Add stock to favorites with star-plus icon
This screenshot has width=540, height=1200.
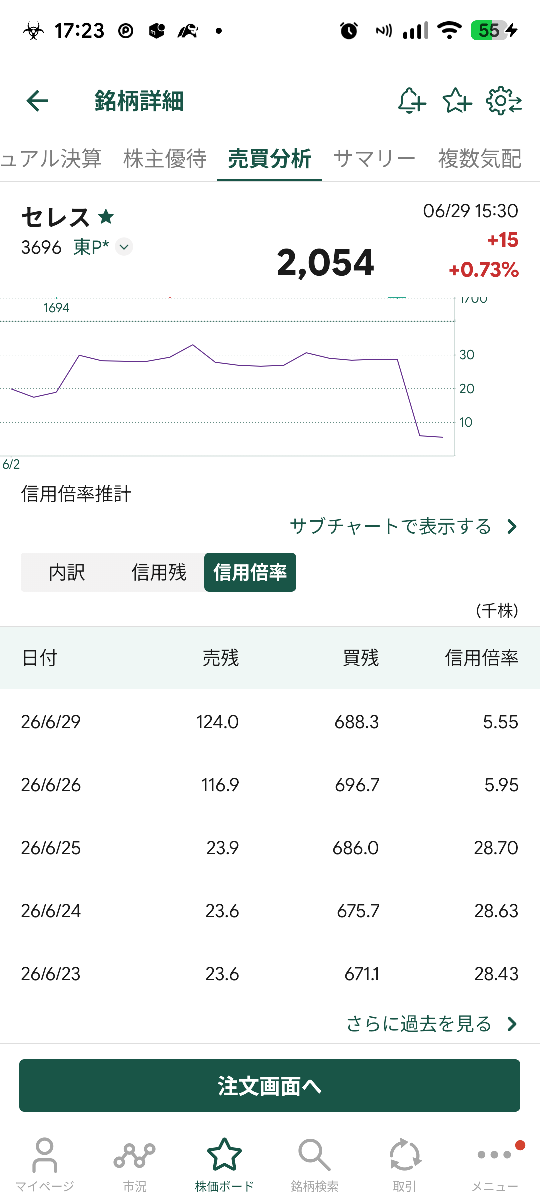(456, 100)
